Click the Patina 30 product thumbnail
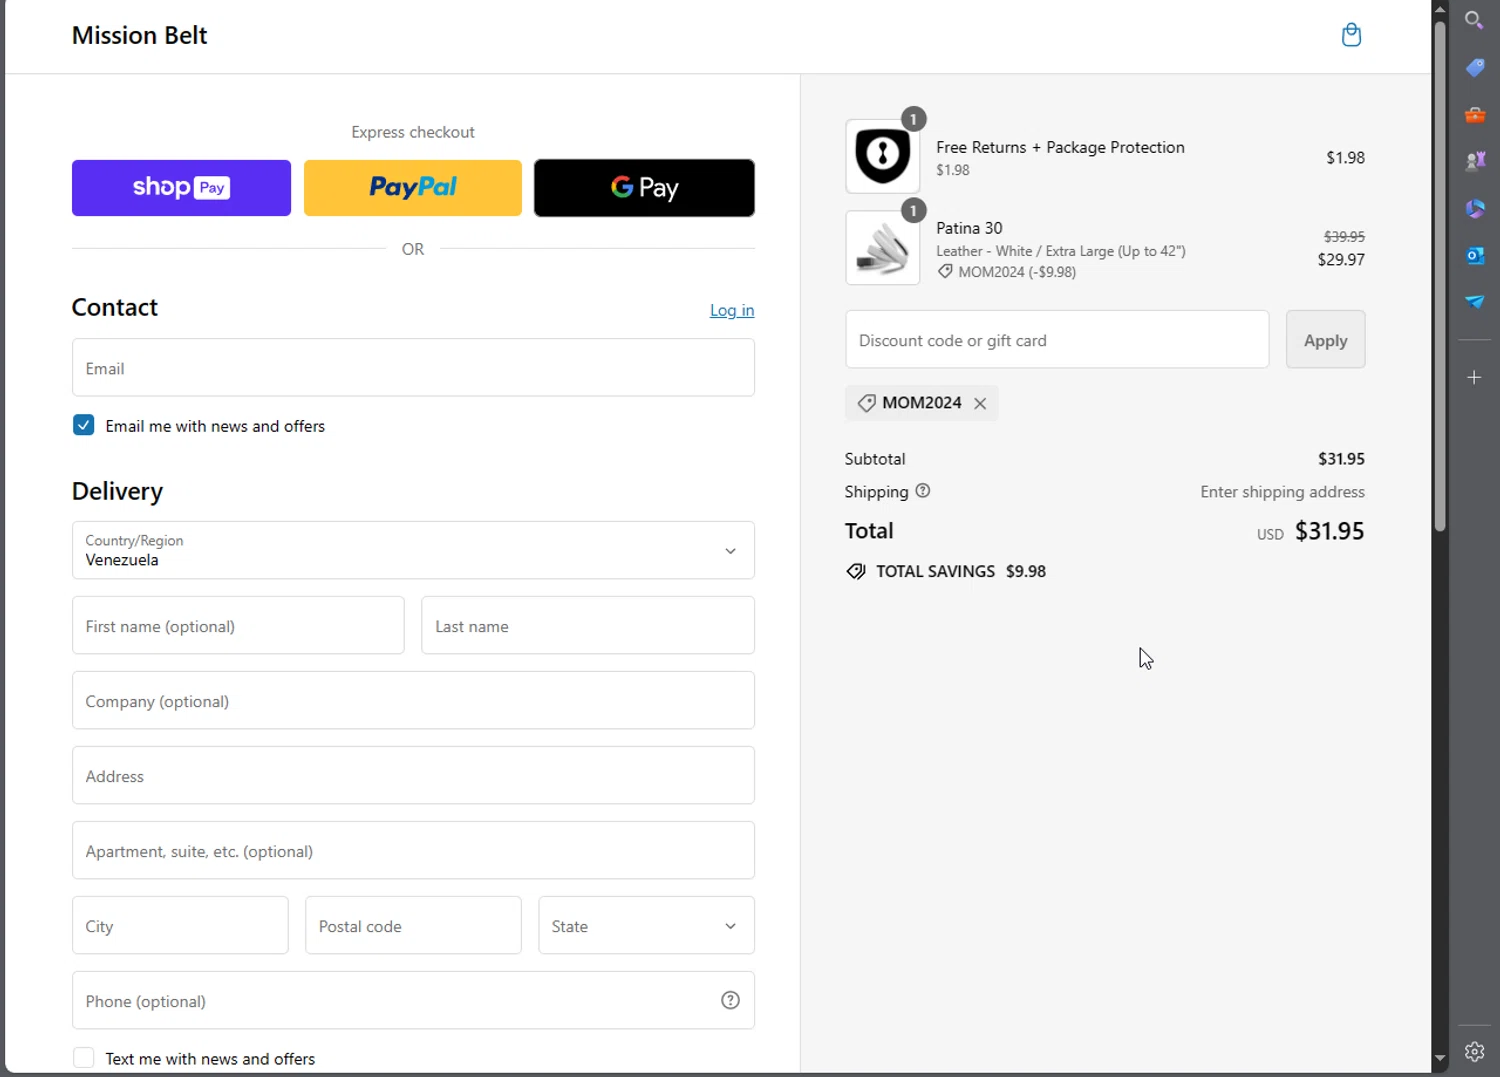This screenshot has width=1500, height=1077. pos(882,248)
